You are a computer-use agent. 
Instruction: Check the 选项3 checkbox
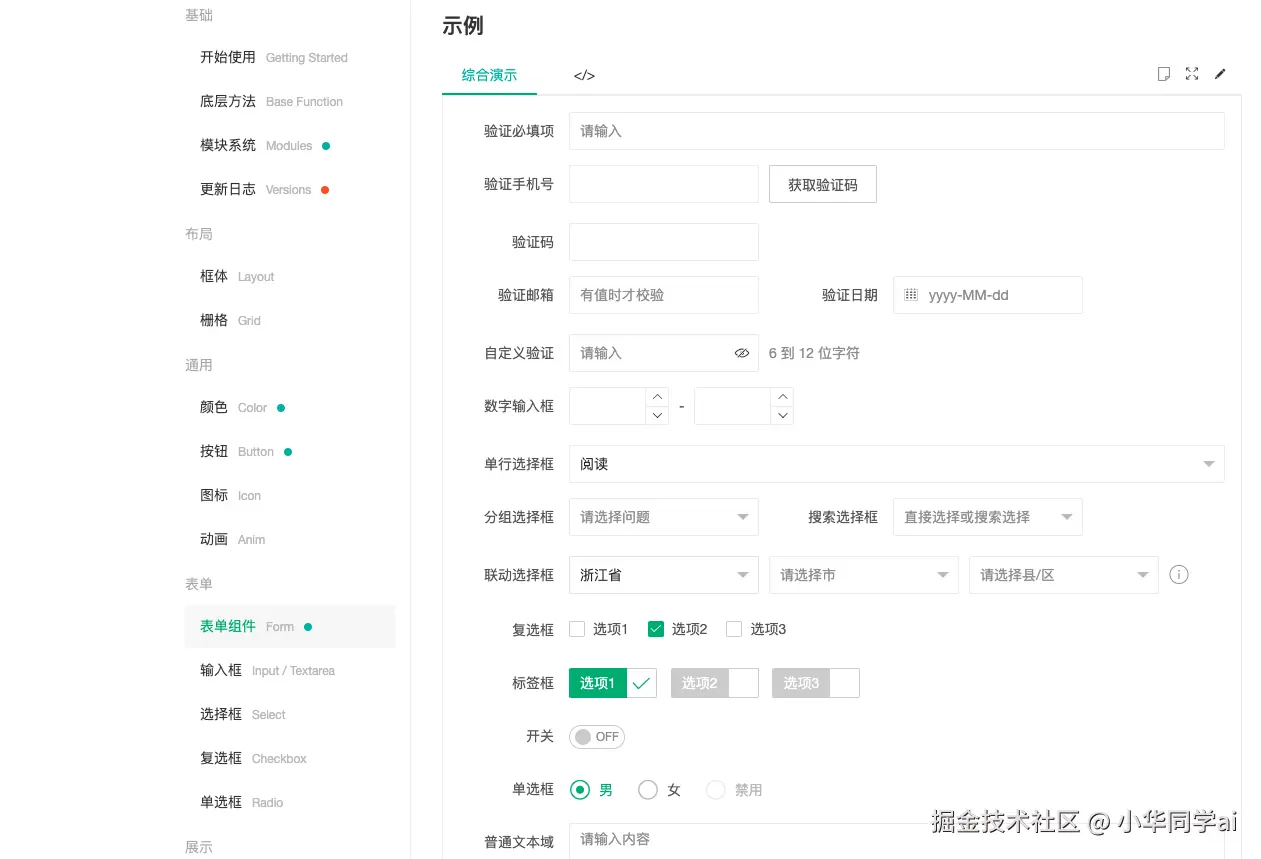[734, 629]
